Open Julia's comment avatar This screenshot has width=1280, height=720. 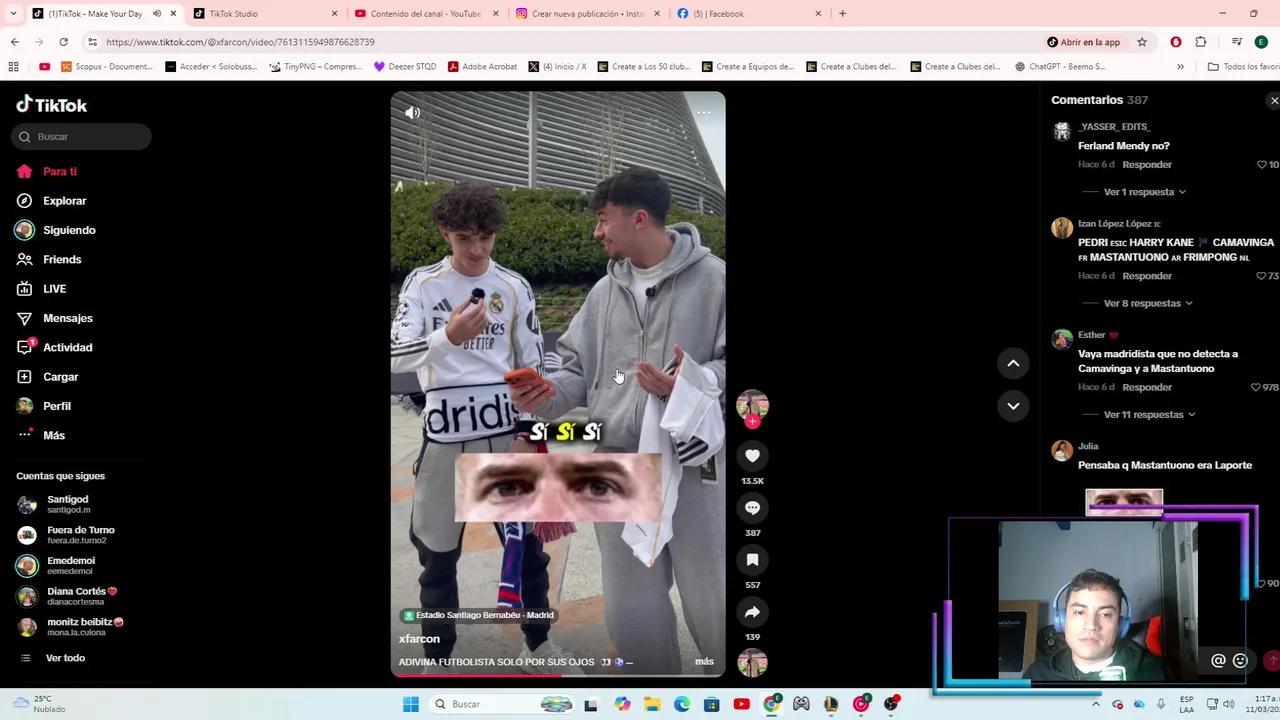[1062, 452]
